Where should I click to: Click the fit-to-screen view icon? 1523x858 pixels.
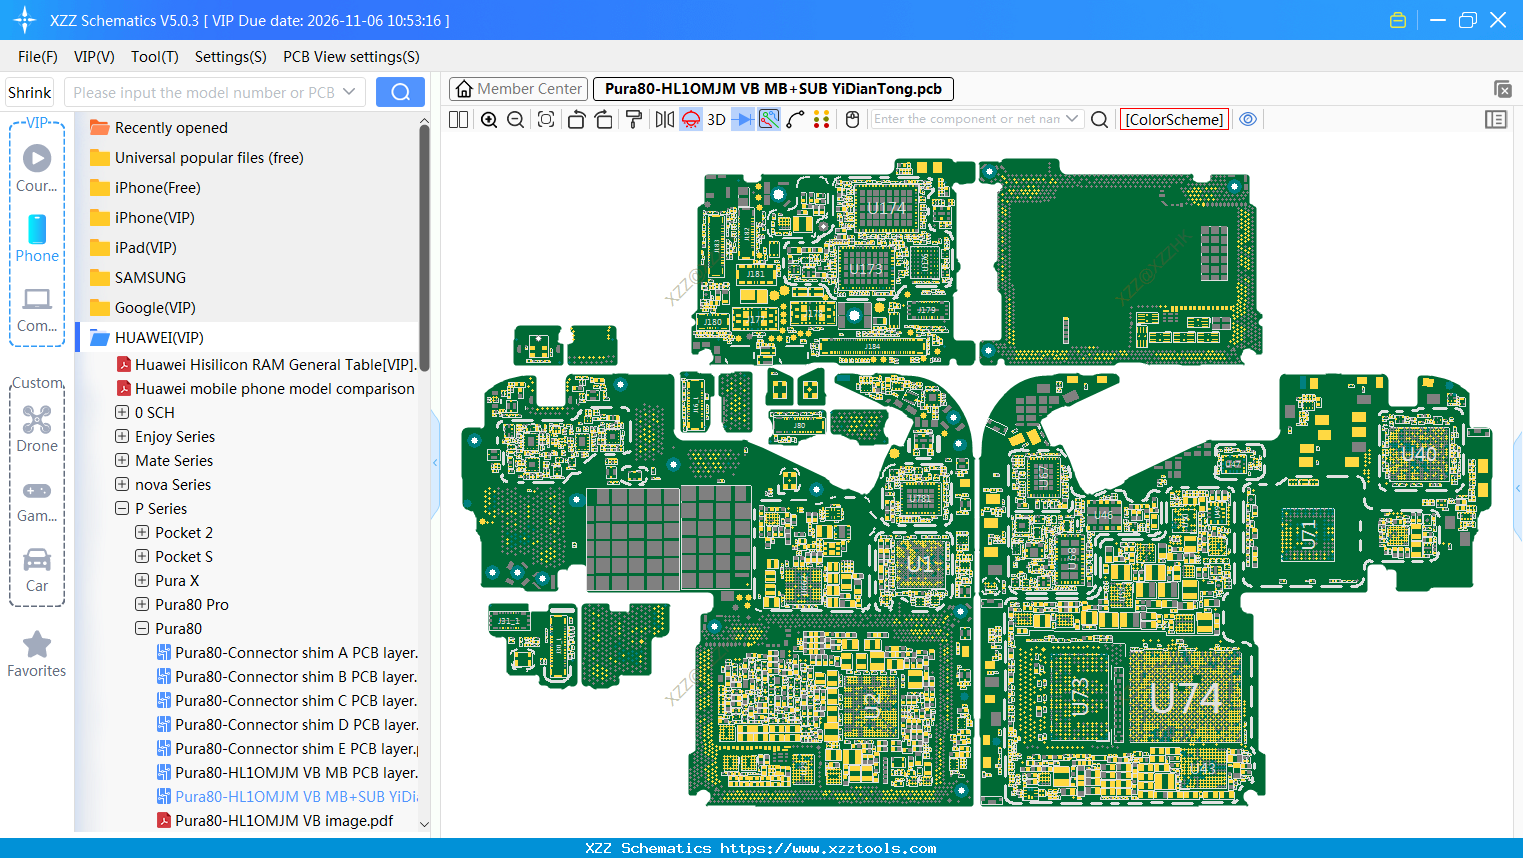(x=546, y=120)
